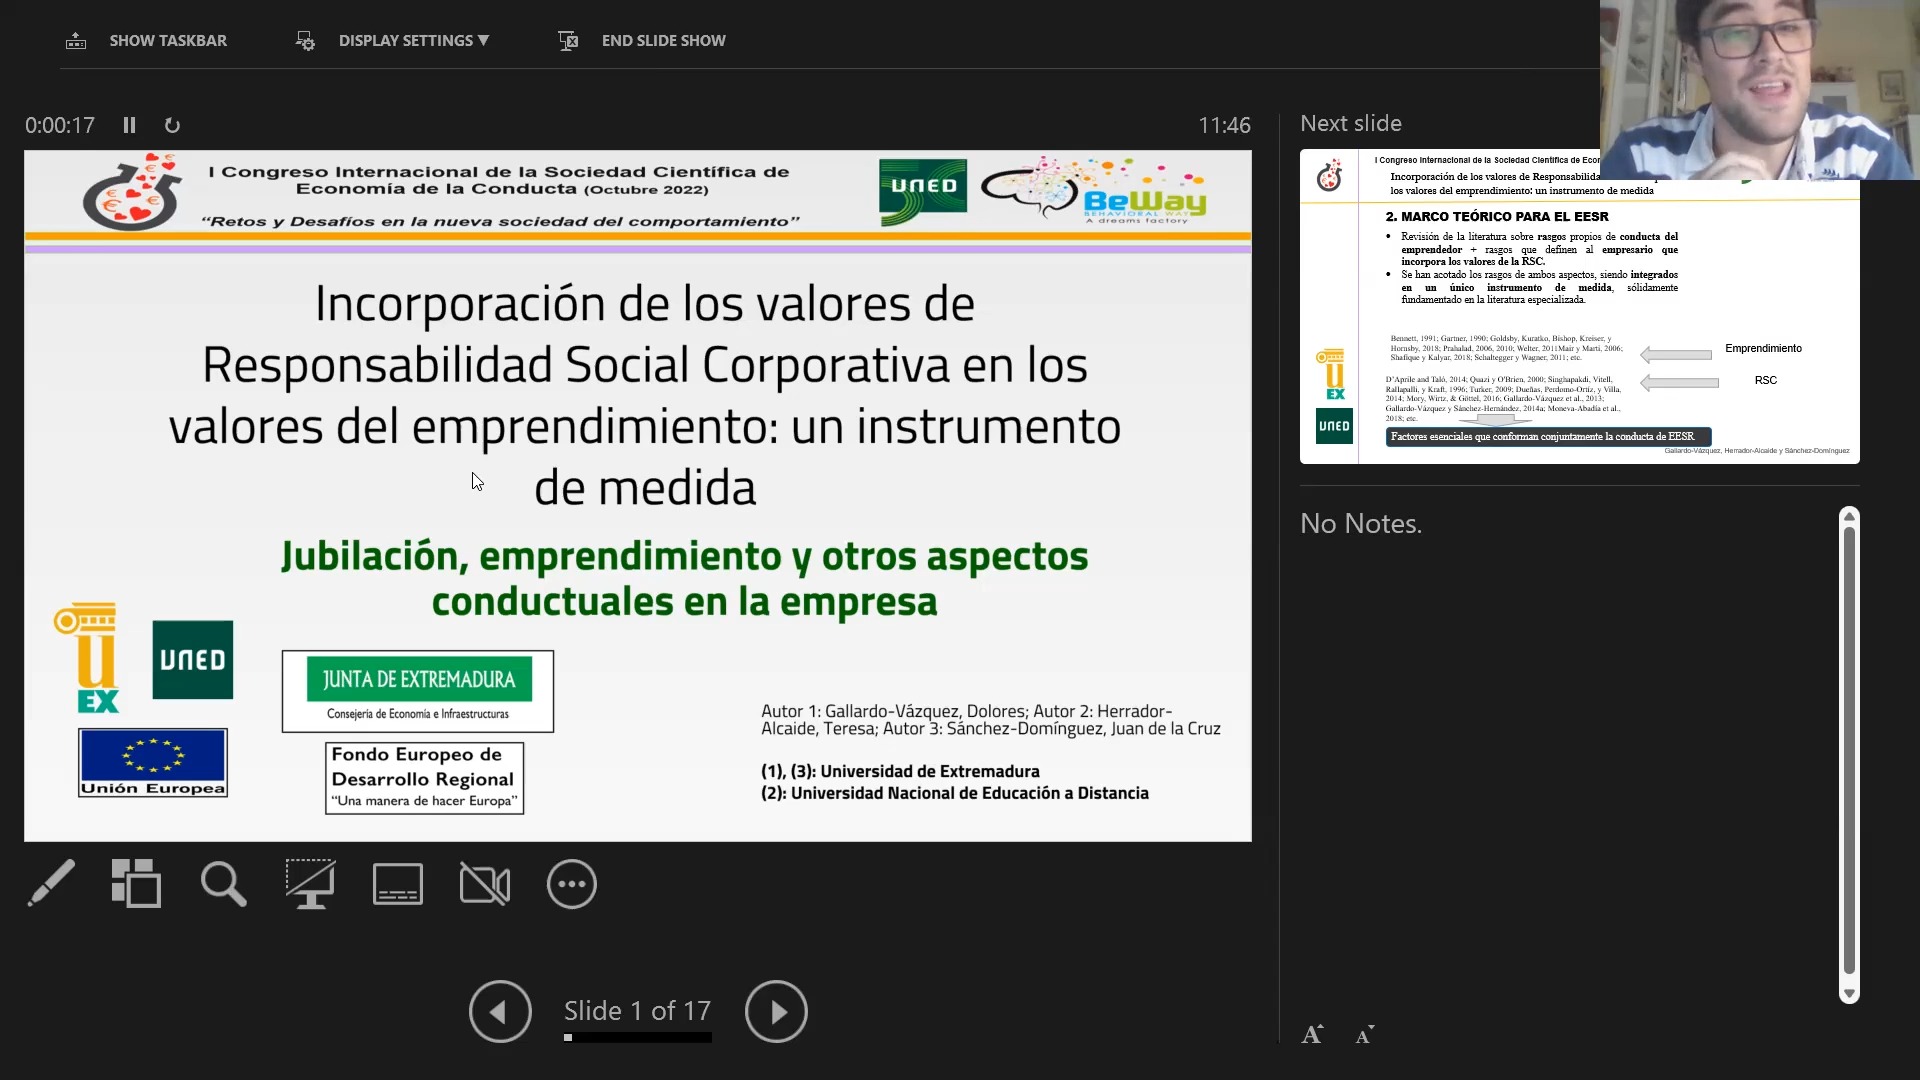Toggle subtitles icon below the slide

tap(398, 884)
